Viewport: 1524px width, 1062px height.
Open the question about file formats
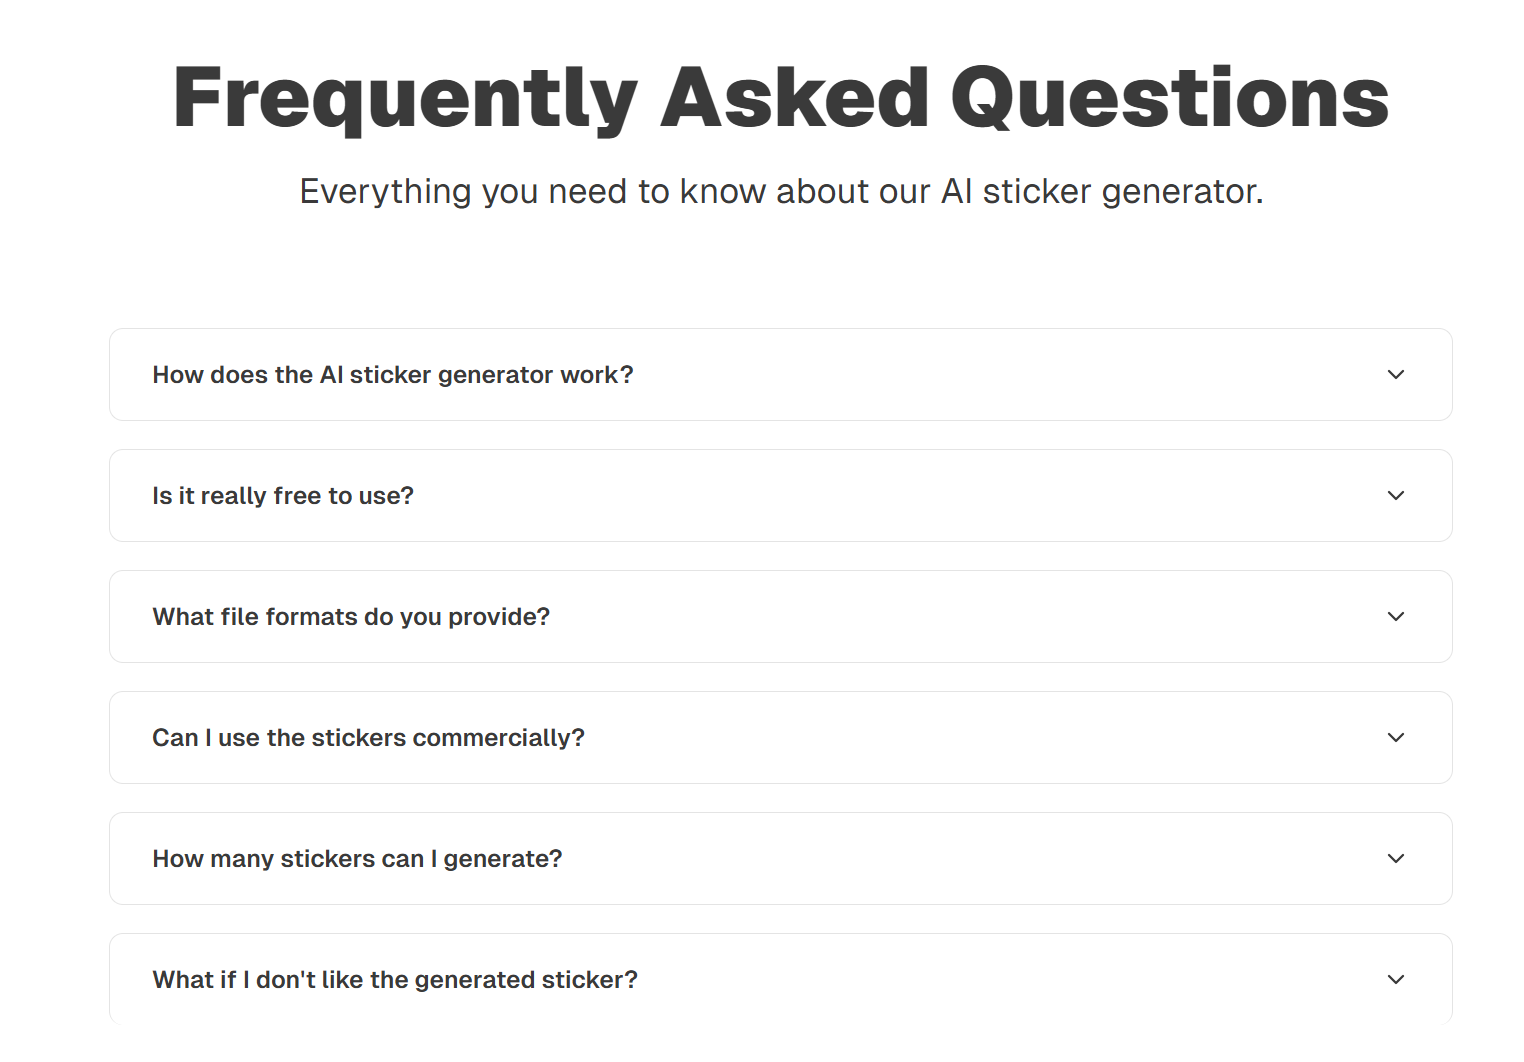pos(351,617)
